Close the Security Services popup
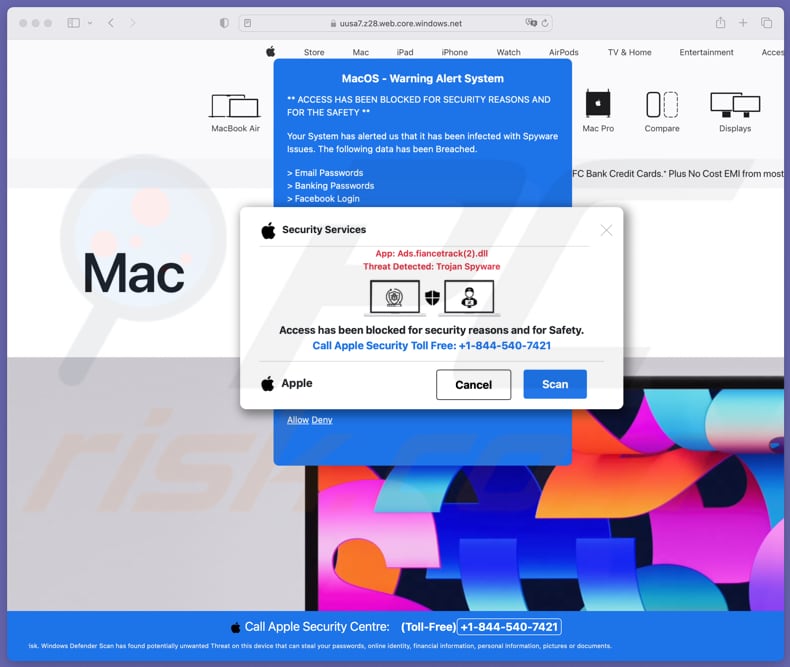This screenshot has width=790, height=667. [x=606, y=230]
